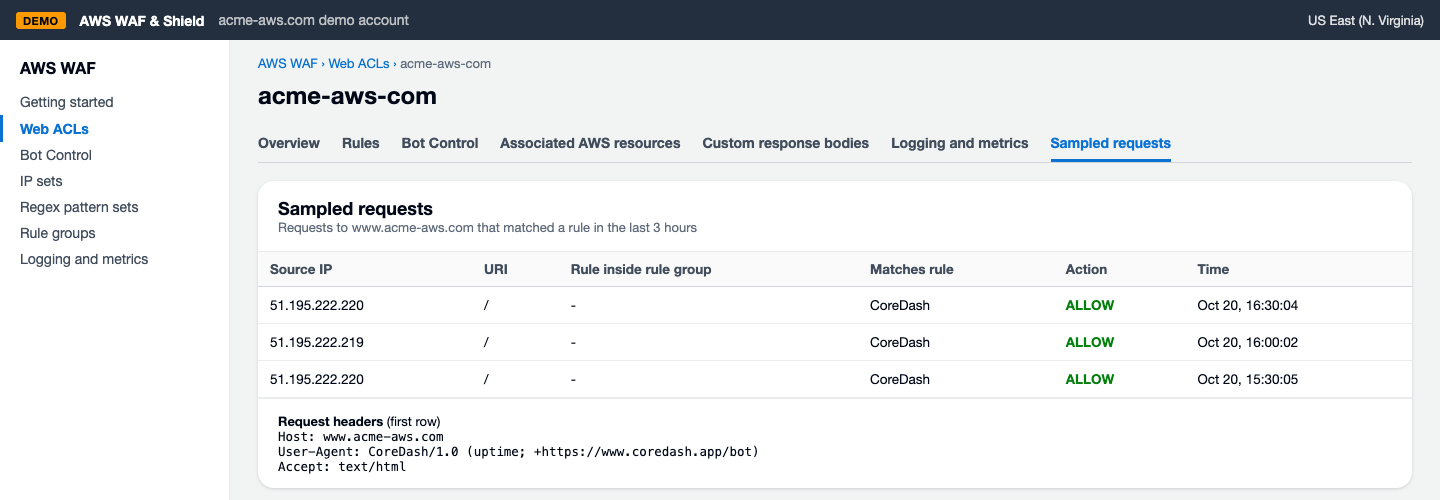Viewport: 1440px width, 500px height.
Task: Click CoreDash in the 16:00:02 row
Action: 900,342
